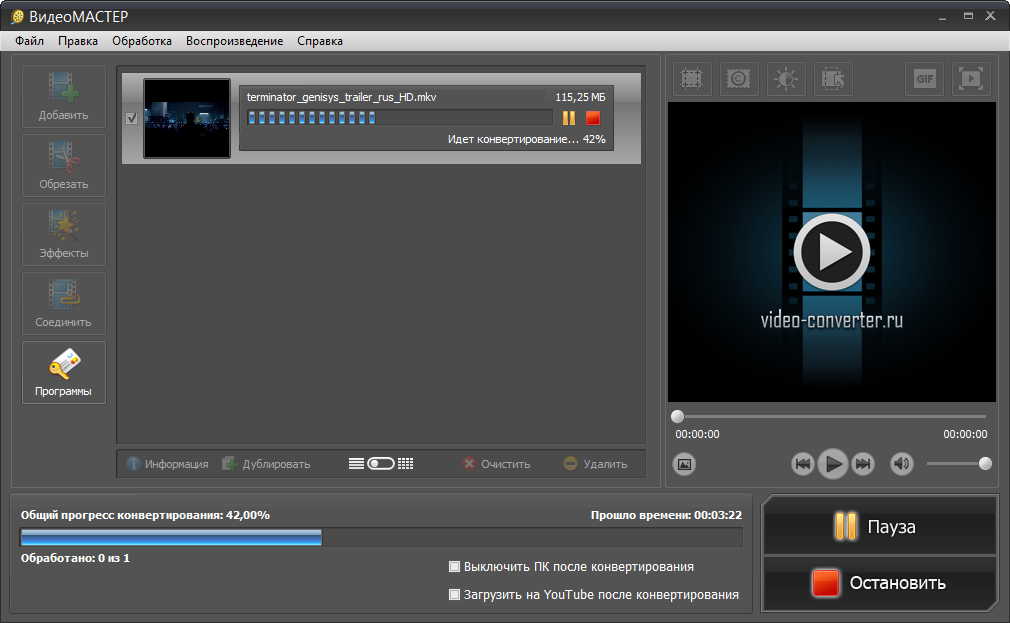Mute the player with the speaker icon
This screenshot has height=623, width=1010.
[902, 464]
